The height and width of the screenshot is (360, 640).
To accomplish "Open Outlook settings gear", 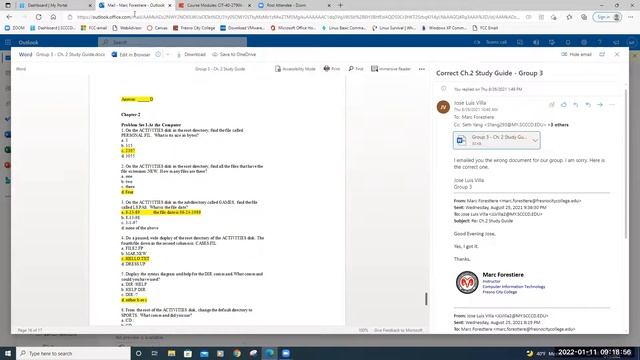I will coord(584,42).
